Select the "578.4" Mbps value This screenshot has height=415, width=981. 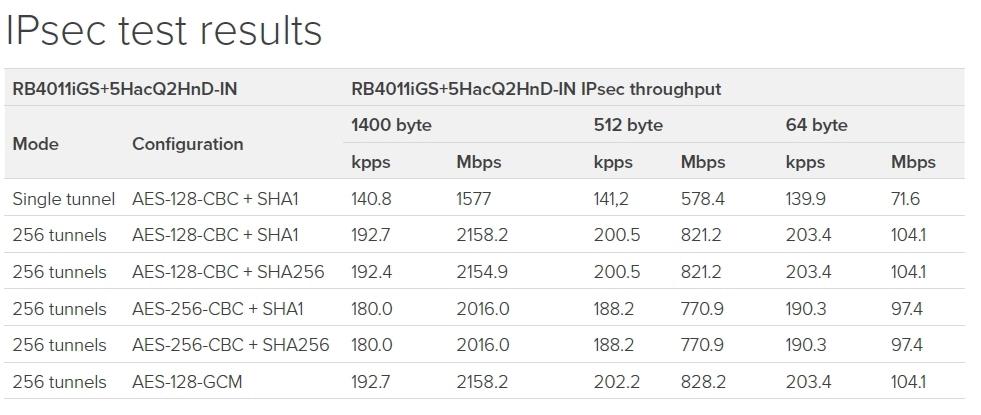click(702, 199)
